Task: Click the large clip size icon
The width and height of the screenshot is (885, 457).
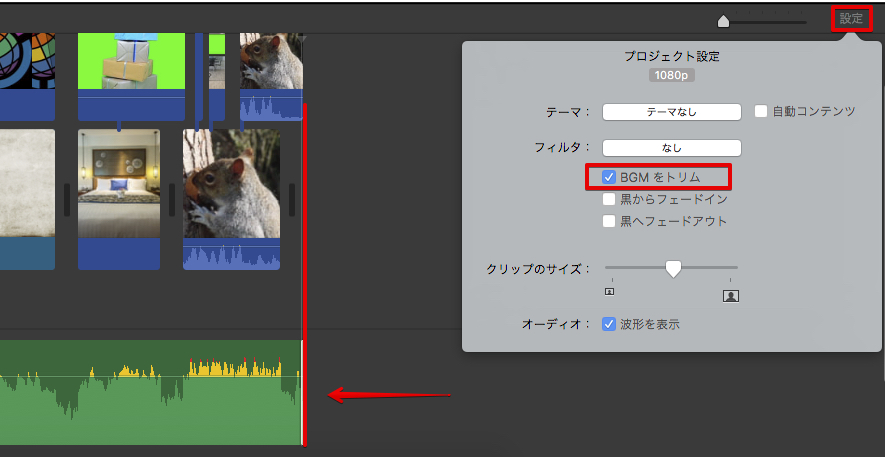Action: (x=731, y=296)
